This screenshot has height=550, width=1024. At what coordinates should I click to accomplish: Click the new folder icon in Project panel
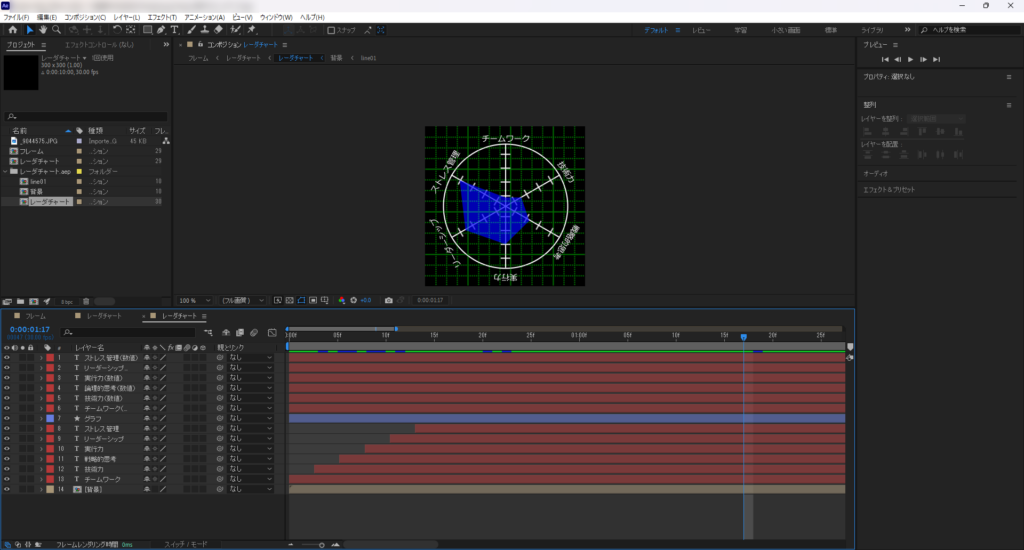20,302
